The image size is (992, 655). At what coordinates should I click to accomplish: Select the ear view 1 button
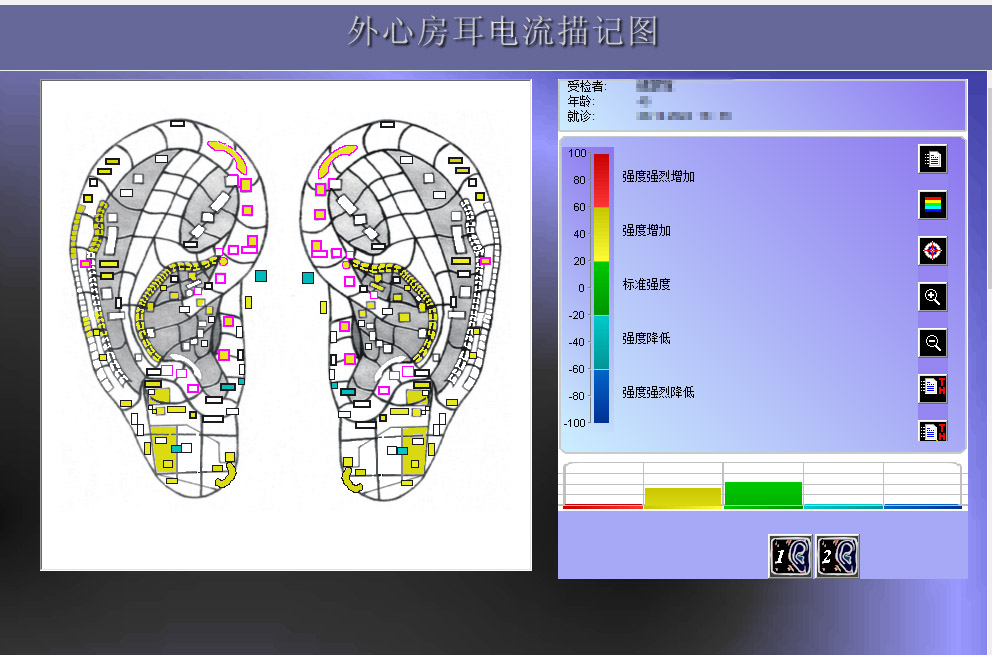pyautogui.click(x=790, y=556)
